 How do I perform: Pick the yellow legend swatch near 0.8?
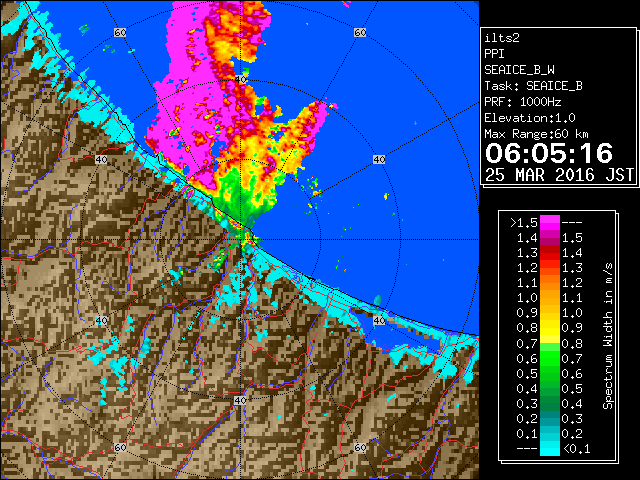point(550,328)
